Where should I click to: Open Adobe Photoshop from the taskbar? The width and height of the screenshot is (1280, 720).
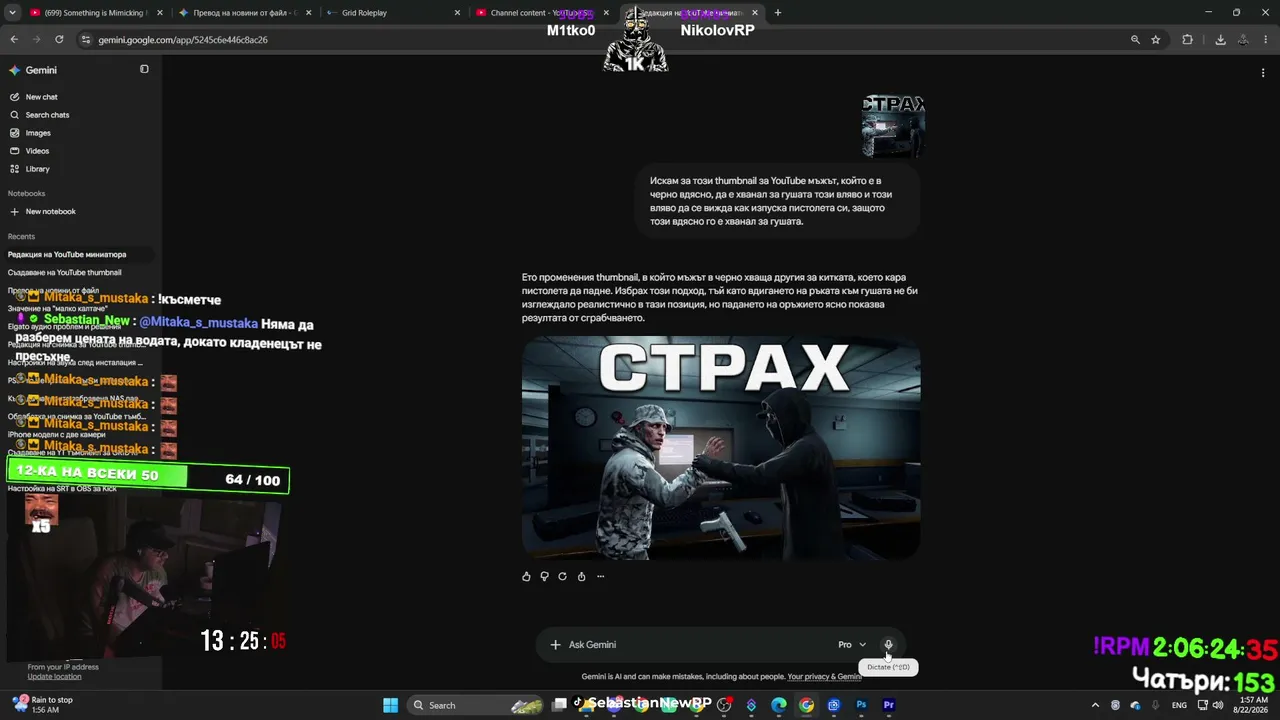tap(861, 705)
